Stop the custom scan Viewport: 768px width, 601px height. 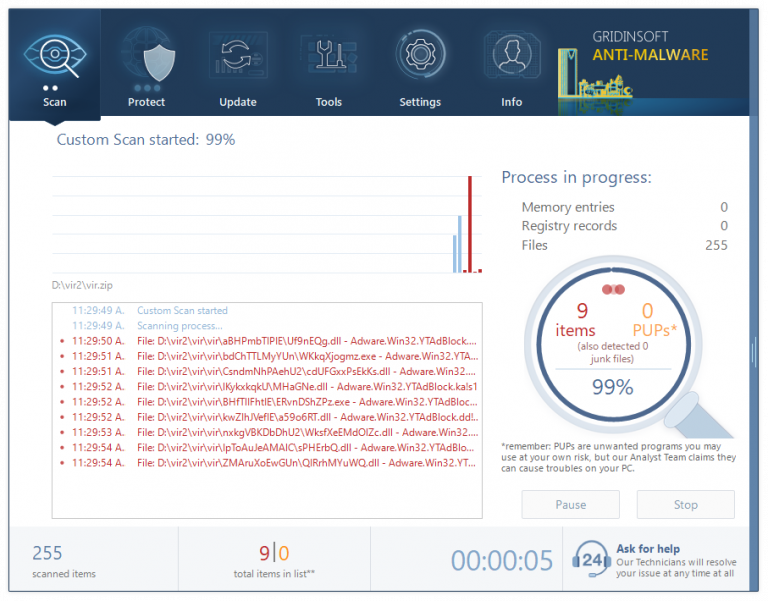click(x=685, y=504)
